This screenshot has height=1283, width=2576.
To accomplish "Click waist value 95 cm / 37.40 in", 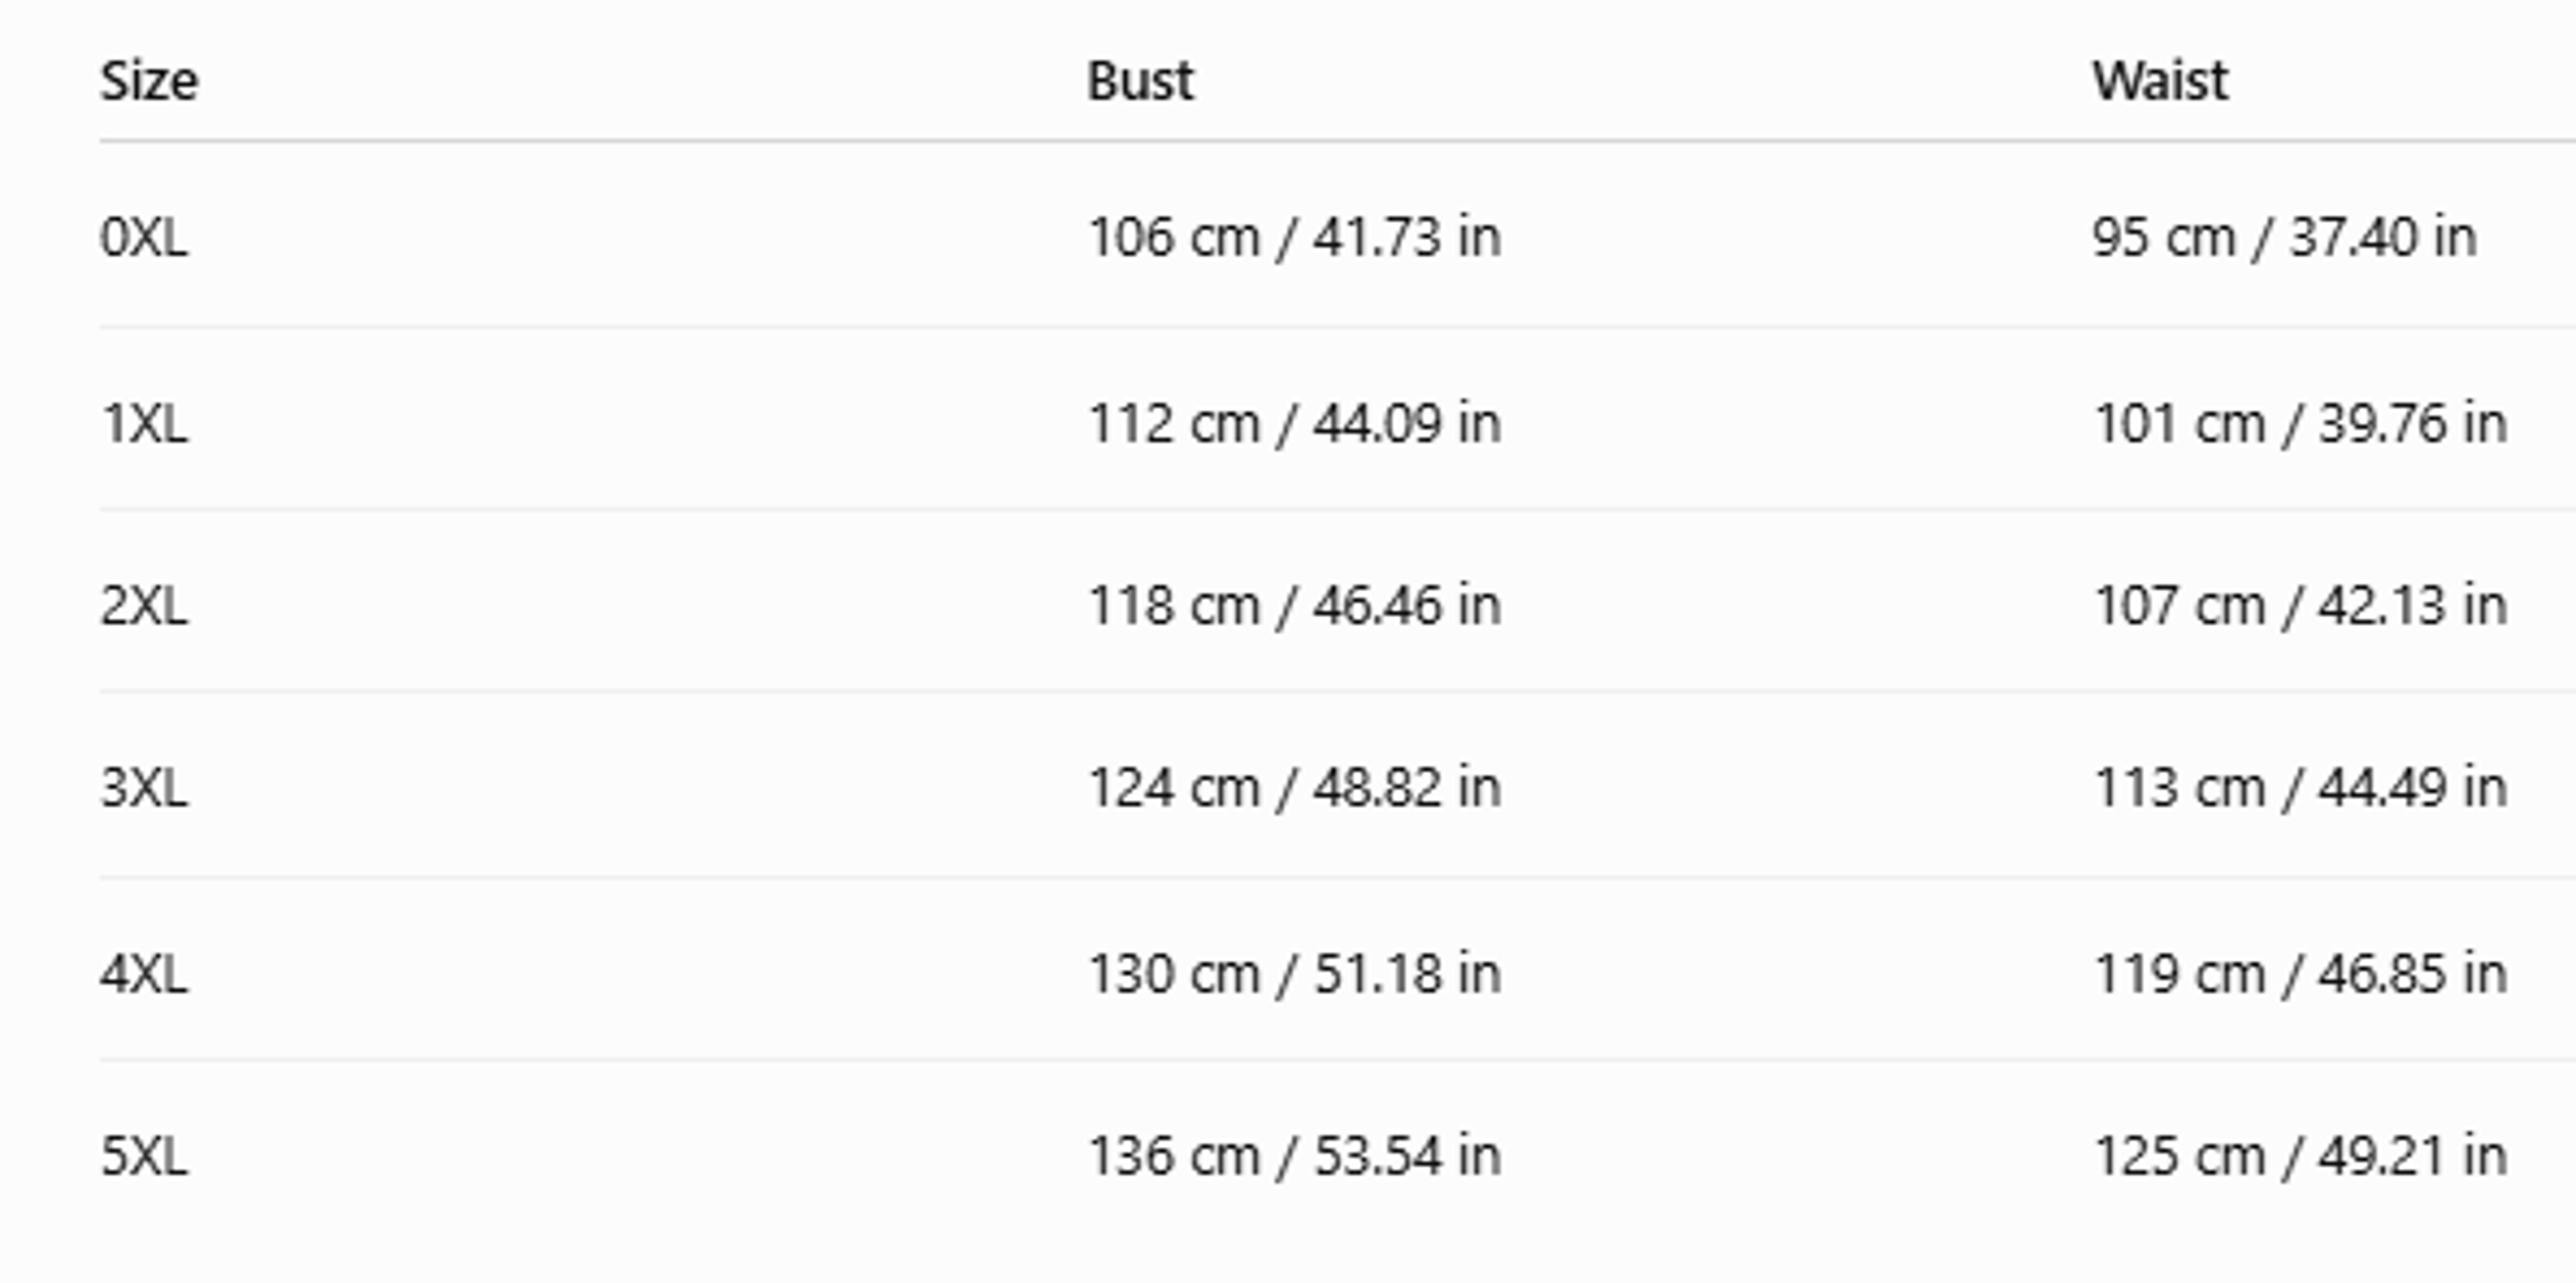I will (2285, 238).
